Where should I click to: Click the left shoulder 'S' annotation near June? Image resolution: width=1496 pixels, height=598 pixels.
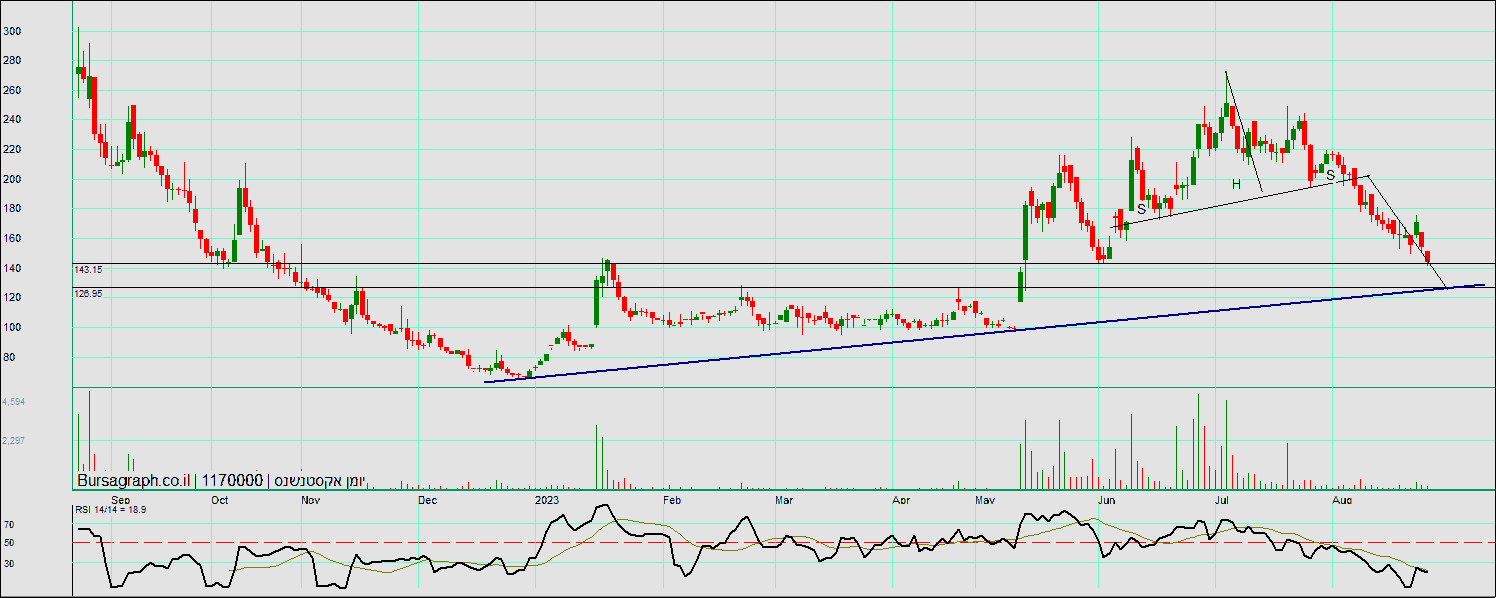tap(1141, 209)
